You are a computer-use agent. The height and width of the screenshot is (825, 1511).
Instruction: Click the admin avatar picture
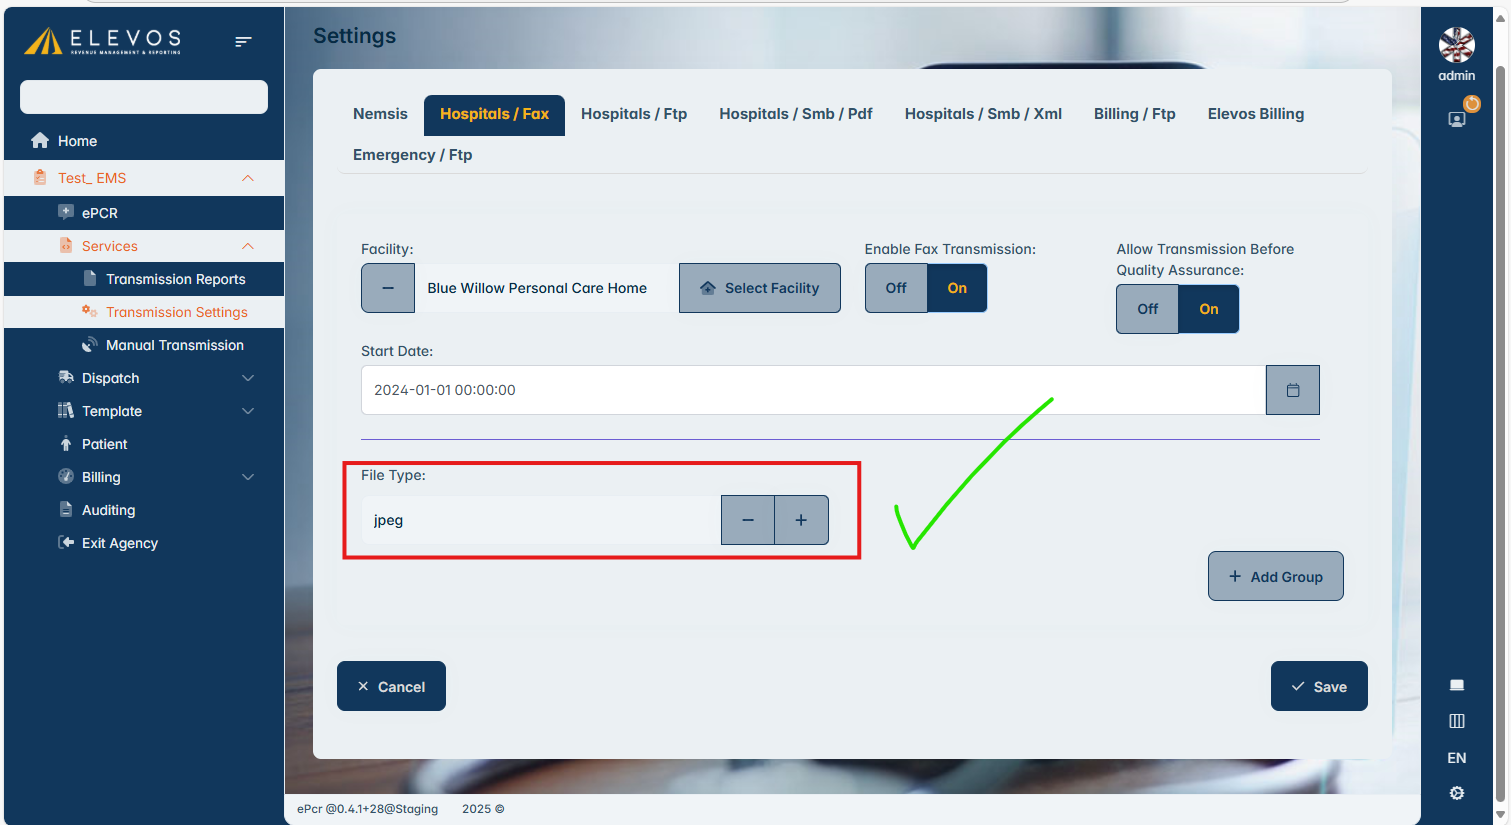point(1456,45)
